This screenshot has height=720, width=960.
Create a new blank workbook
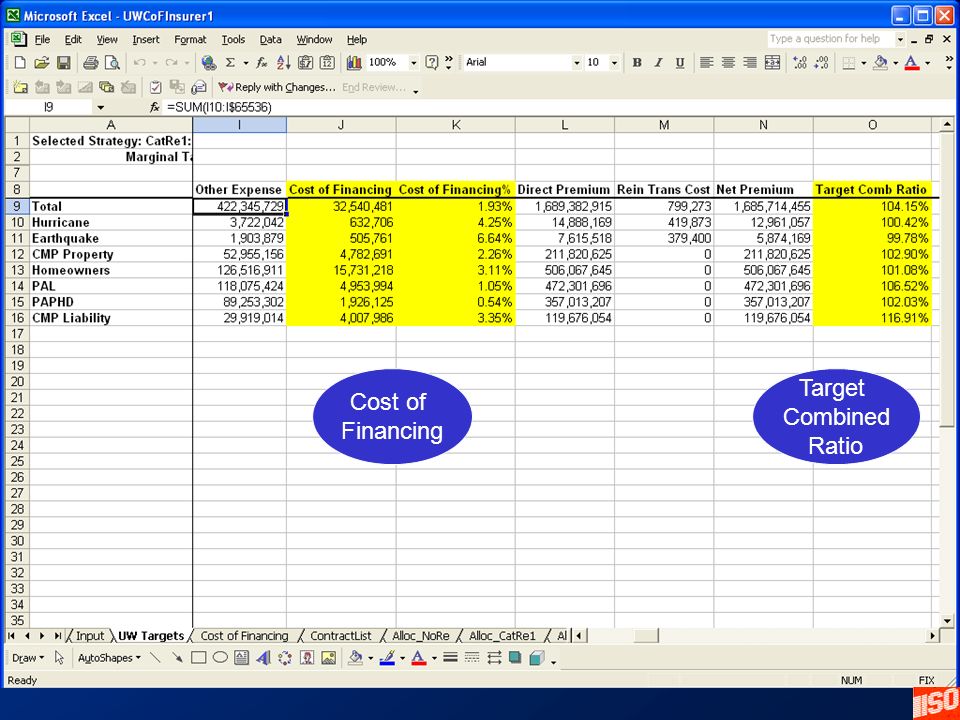click(x=20, y=62)
